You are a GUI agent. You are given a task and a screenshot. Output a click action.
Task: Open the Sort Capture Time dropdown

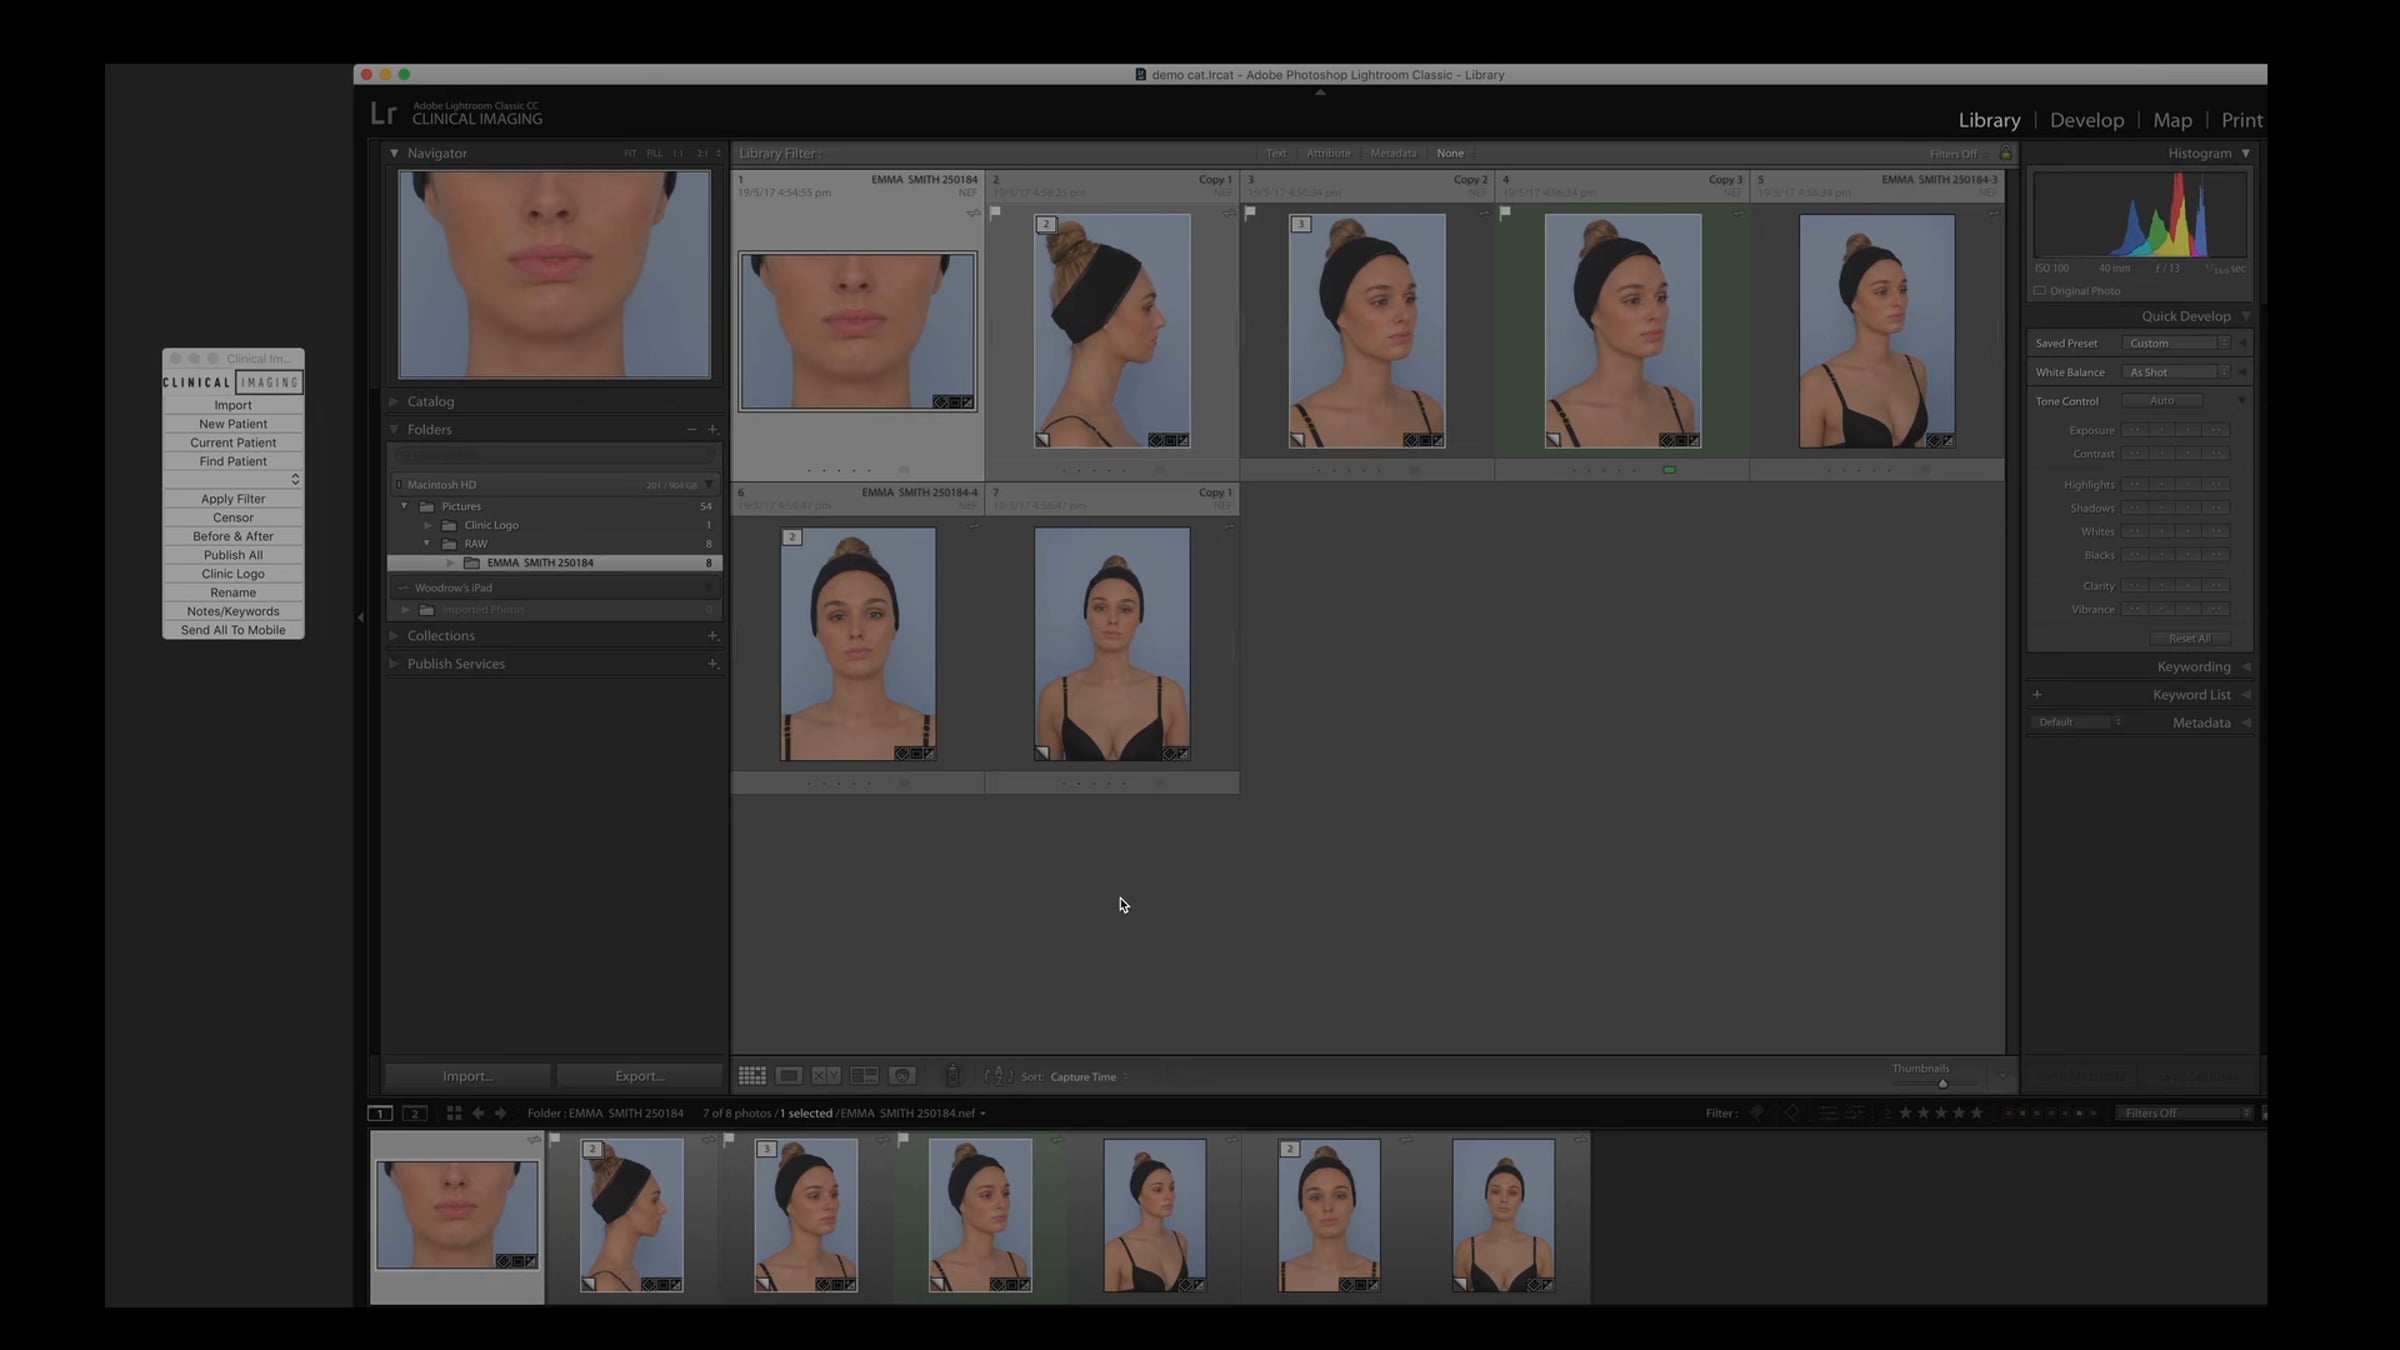click(x=1089, y=1077)
